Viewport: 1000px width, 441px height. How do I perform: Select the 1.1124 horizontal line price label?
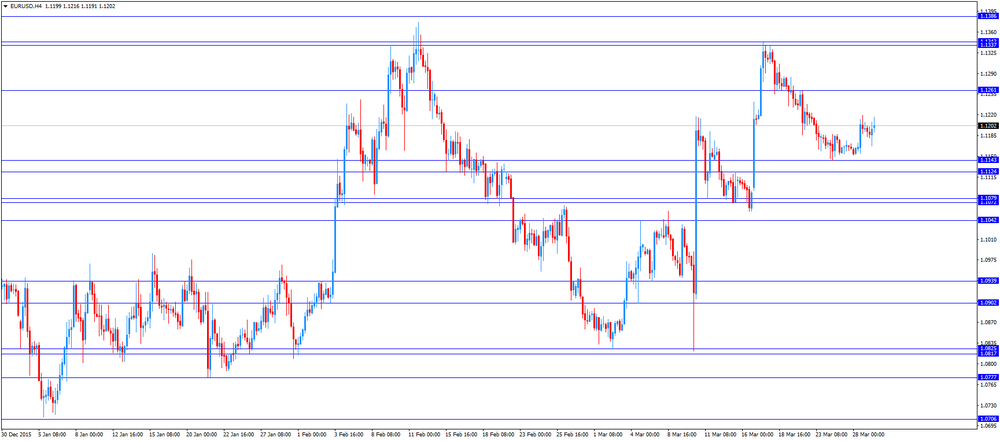coord(990,172)
